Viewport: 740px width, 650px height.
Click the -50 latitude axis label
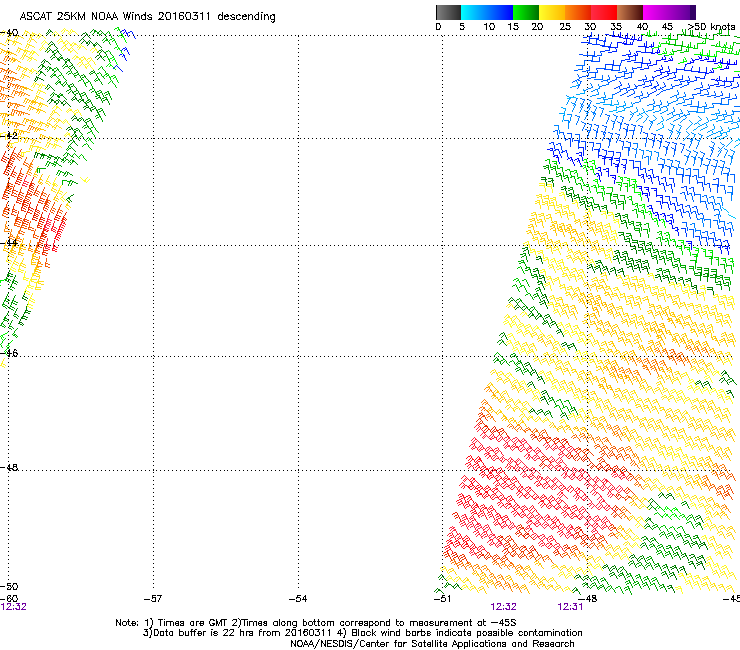pos(9,586)
